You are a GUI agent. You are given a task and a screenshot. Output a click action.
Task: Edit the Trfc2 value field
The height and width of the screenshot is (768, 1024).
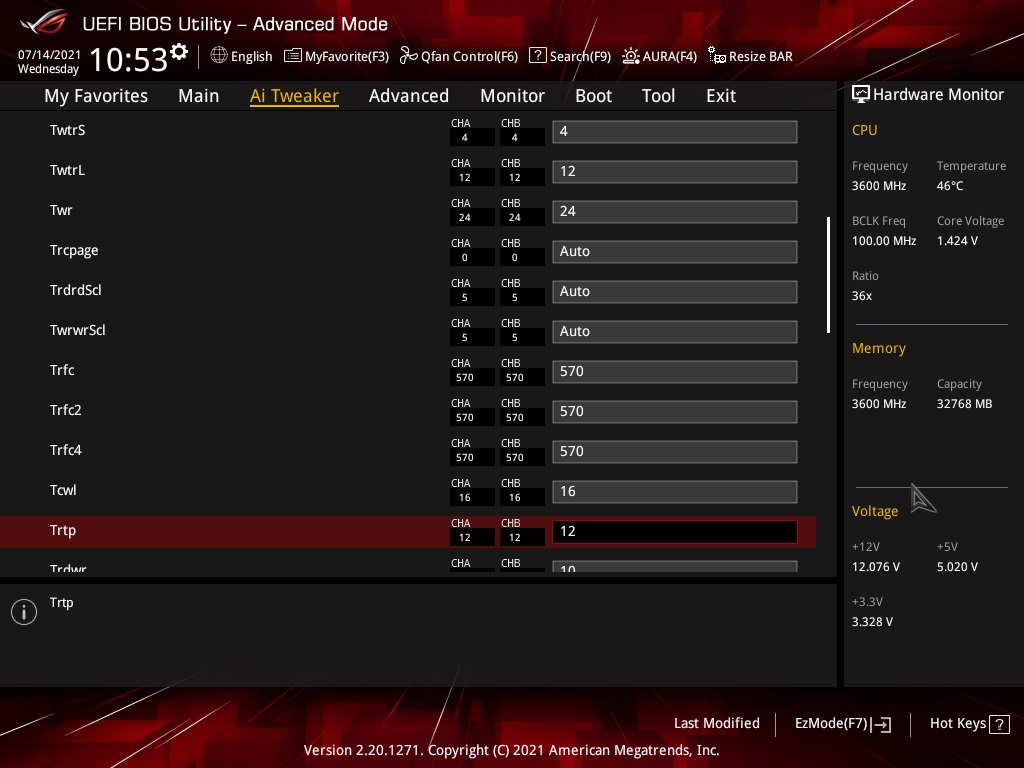point(675,411)
